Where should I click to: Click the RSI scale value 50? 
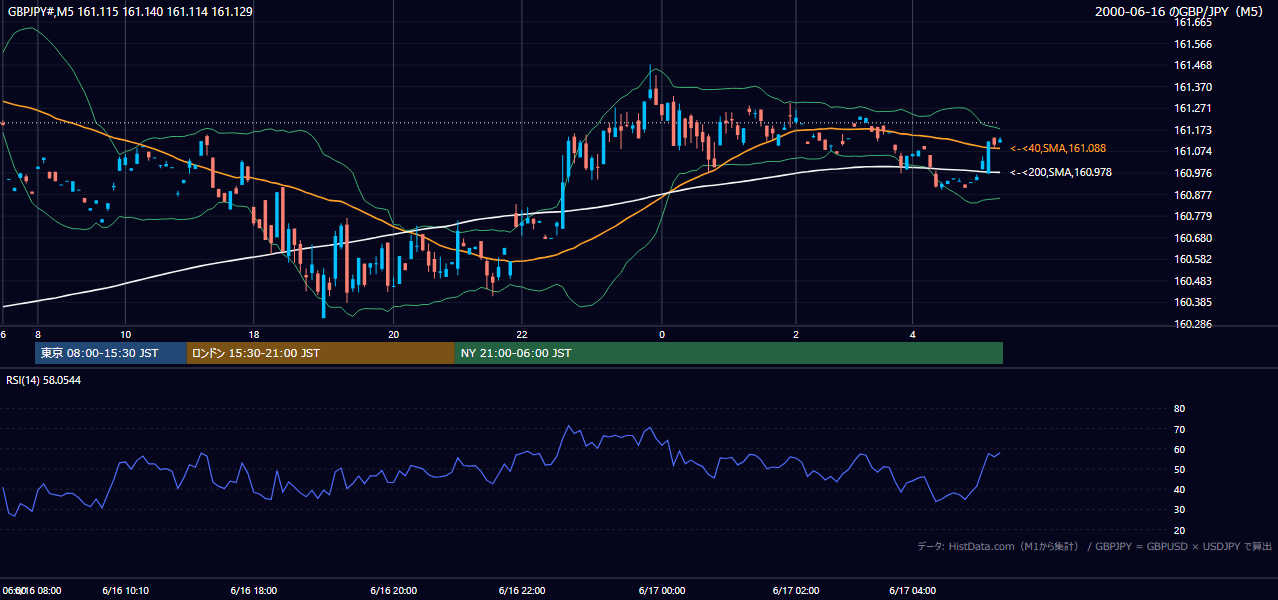point(1179,469)
